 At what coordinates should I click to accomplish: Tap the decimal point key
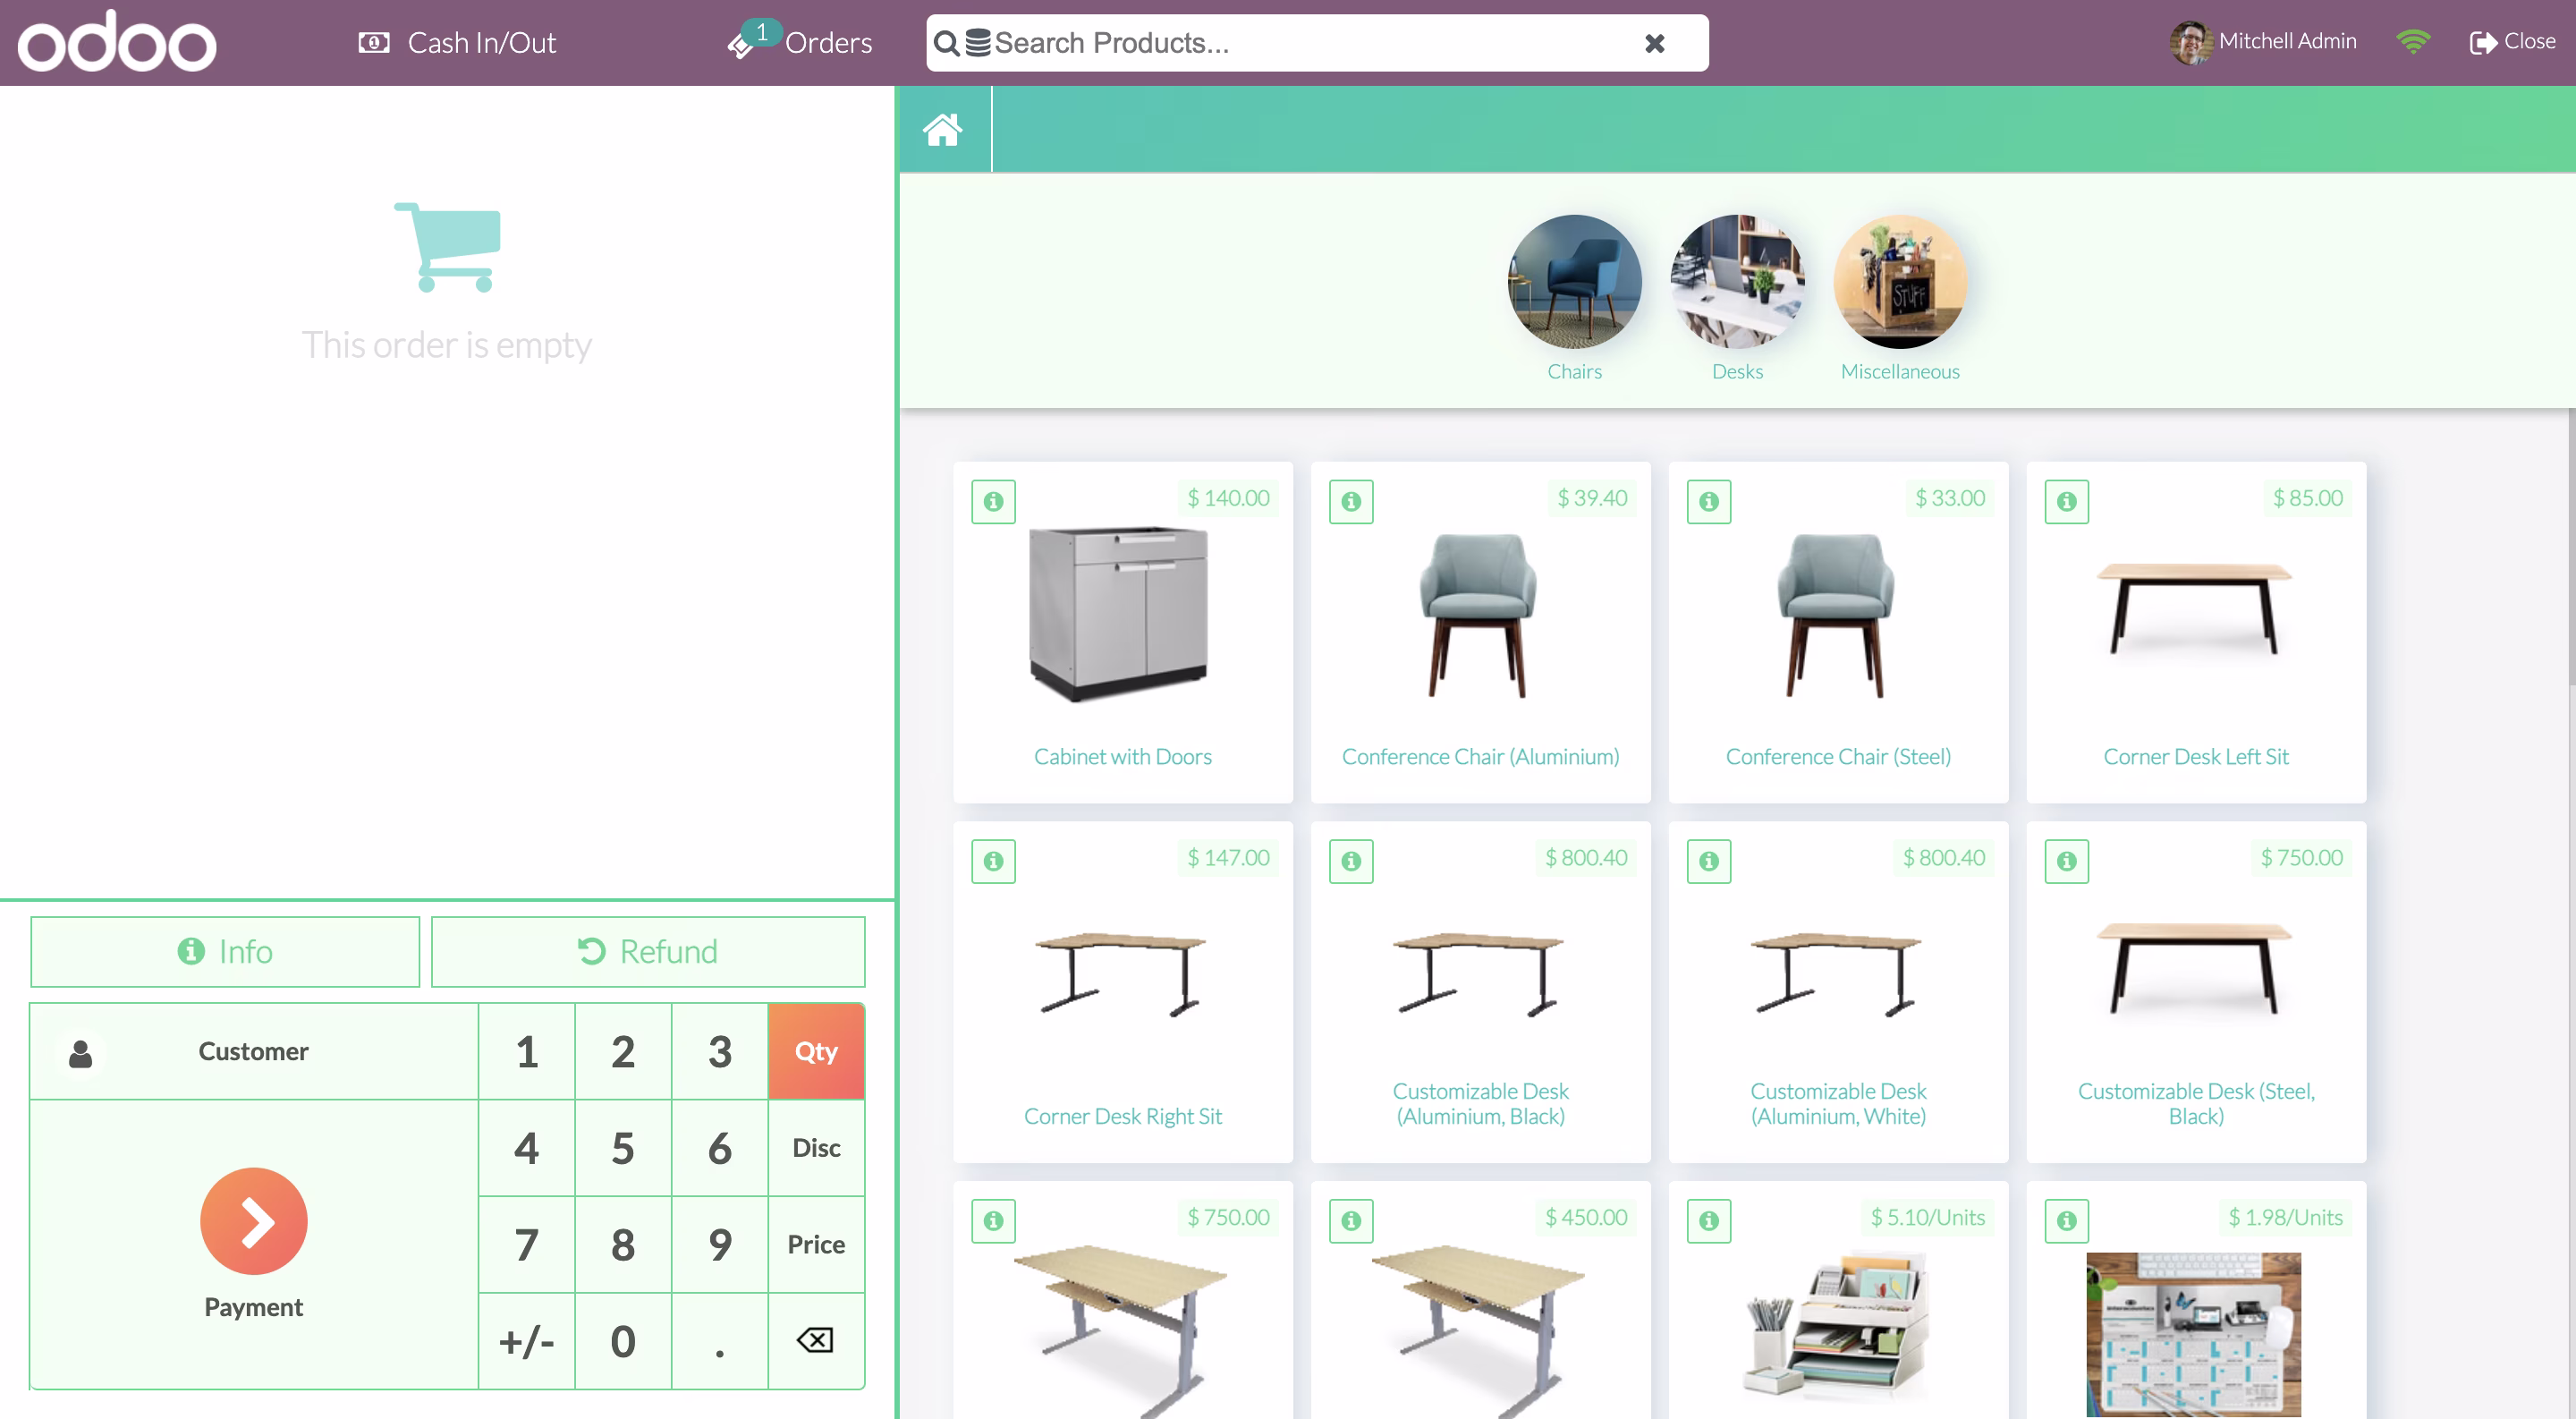pos(720,1341)
